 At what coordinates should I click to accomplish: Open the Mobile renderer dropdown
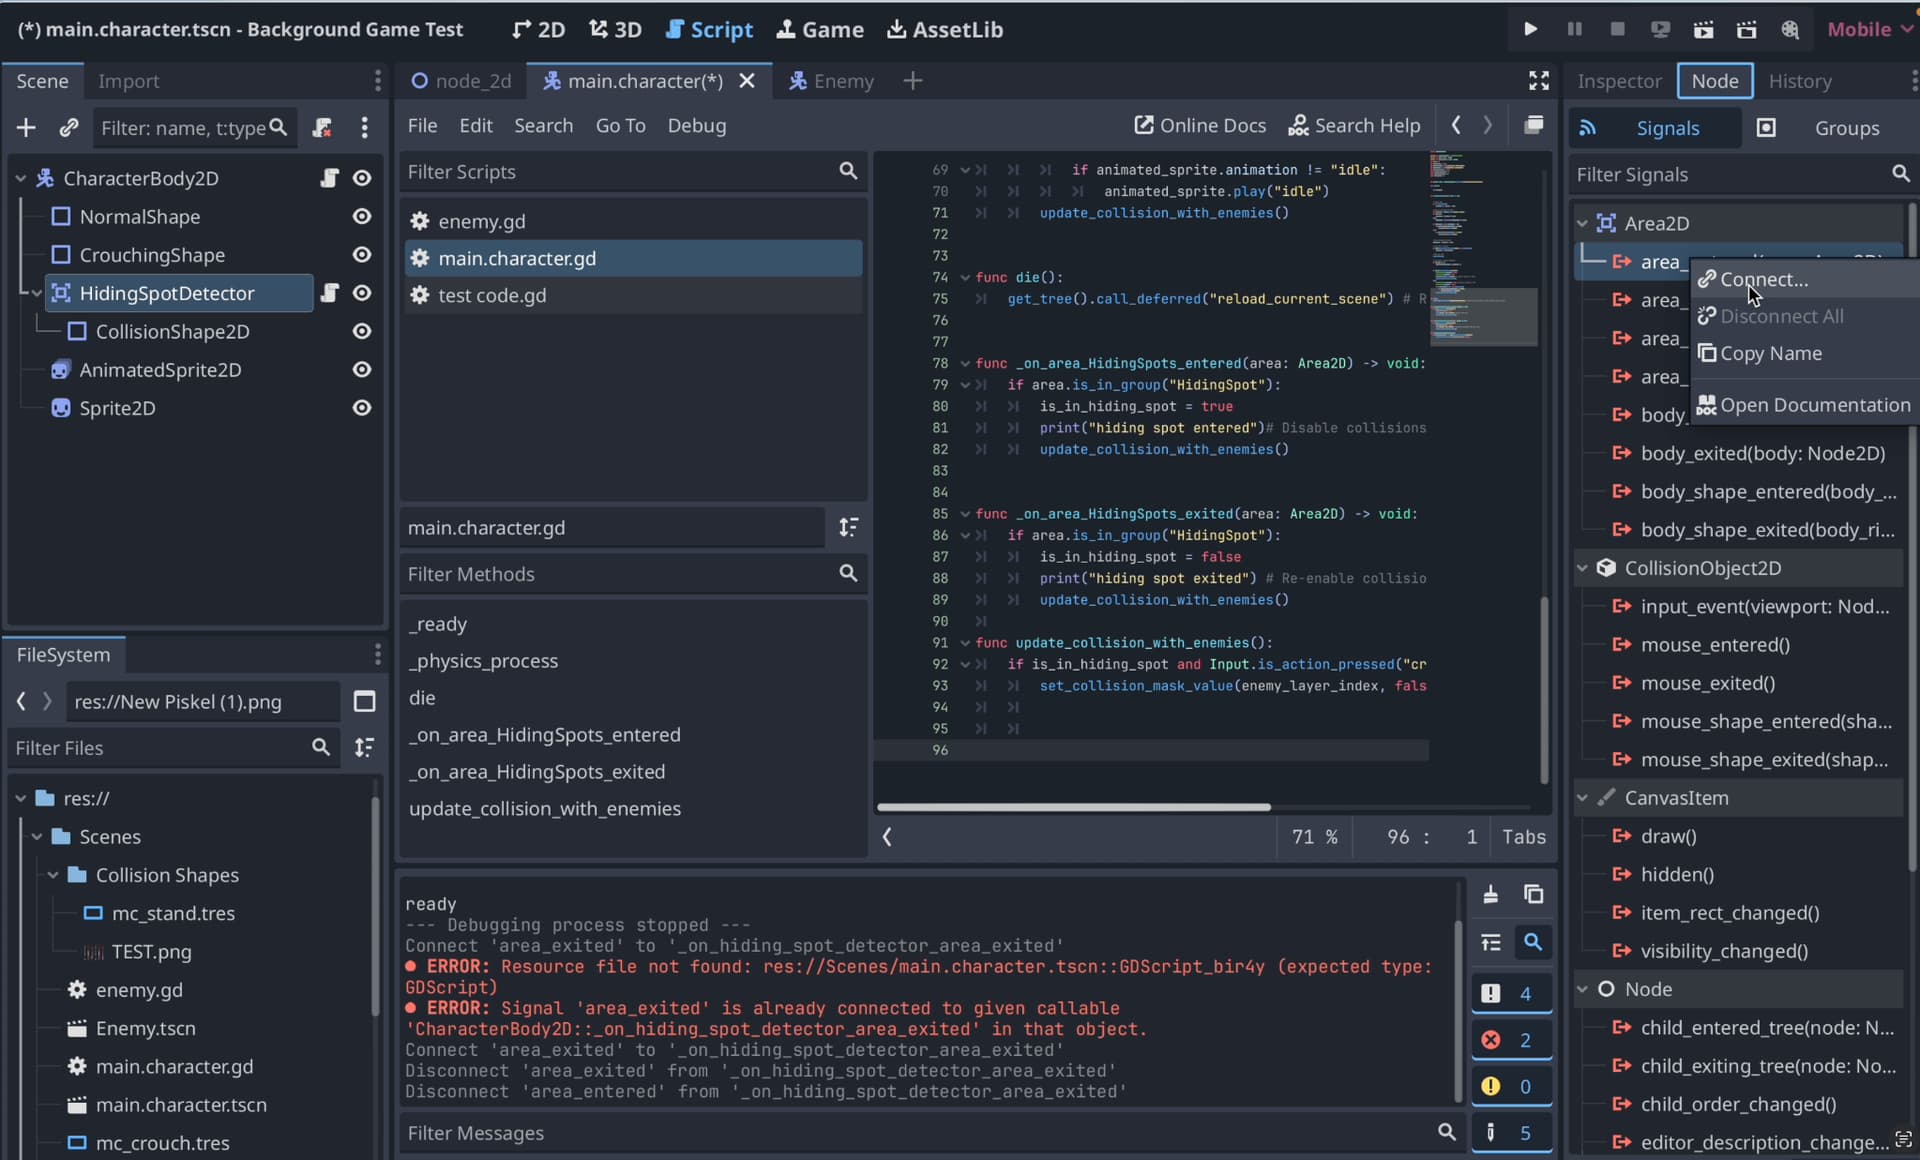1867,29
